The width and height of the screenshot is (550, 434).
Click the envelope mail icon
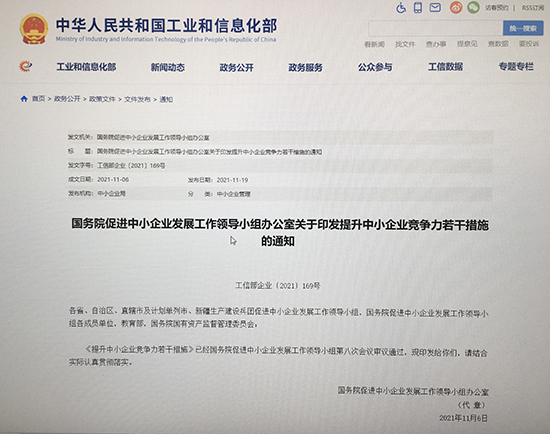click(x=435, y=7)
